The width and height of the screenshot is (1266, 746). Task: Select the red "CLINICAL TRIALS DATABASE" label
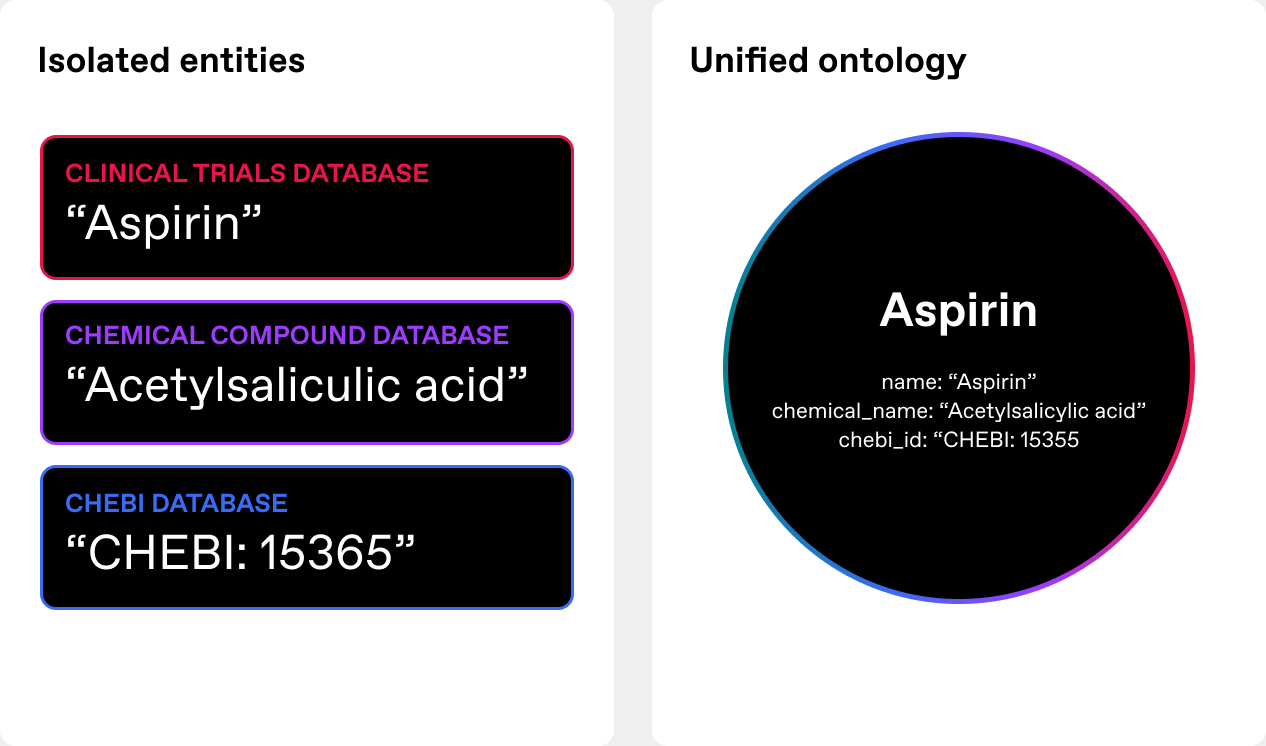(x=247, y=173)
